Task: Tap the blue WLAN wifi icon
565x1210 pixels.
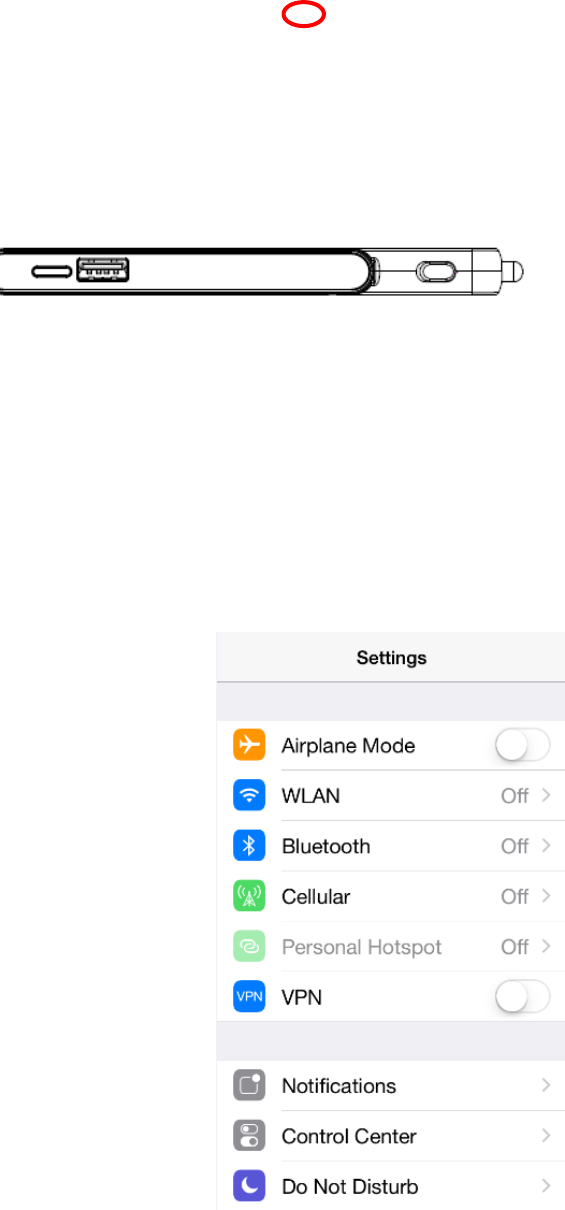Action: click(248, 796)
